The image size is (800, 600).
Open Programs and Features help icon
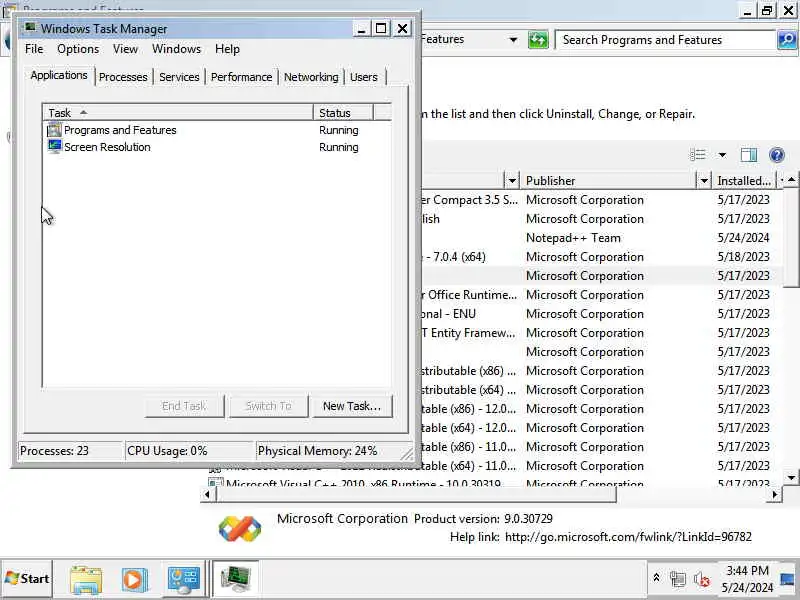pyautogui.click(x=777, y=155)
